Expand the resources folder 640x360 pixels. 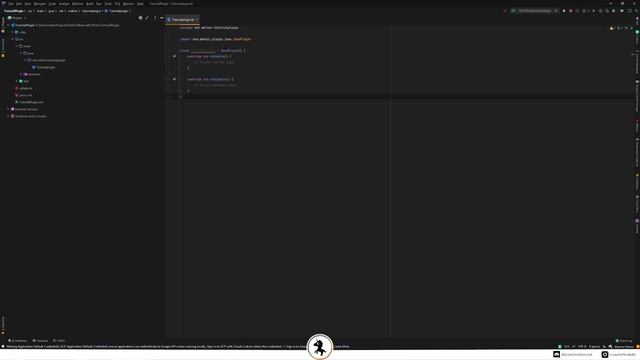click(x=21, y=74)
